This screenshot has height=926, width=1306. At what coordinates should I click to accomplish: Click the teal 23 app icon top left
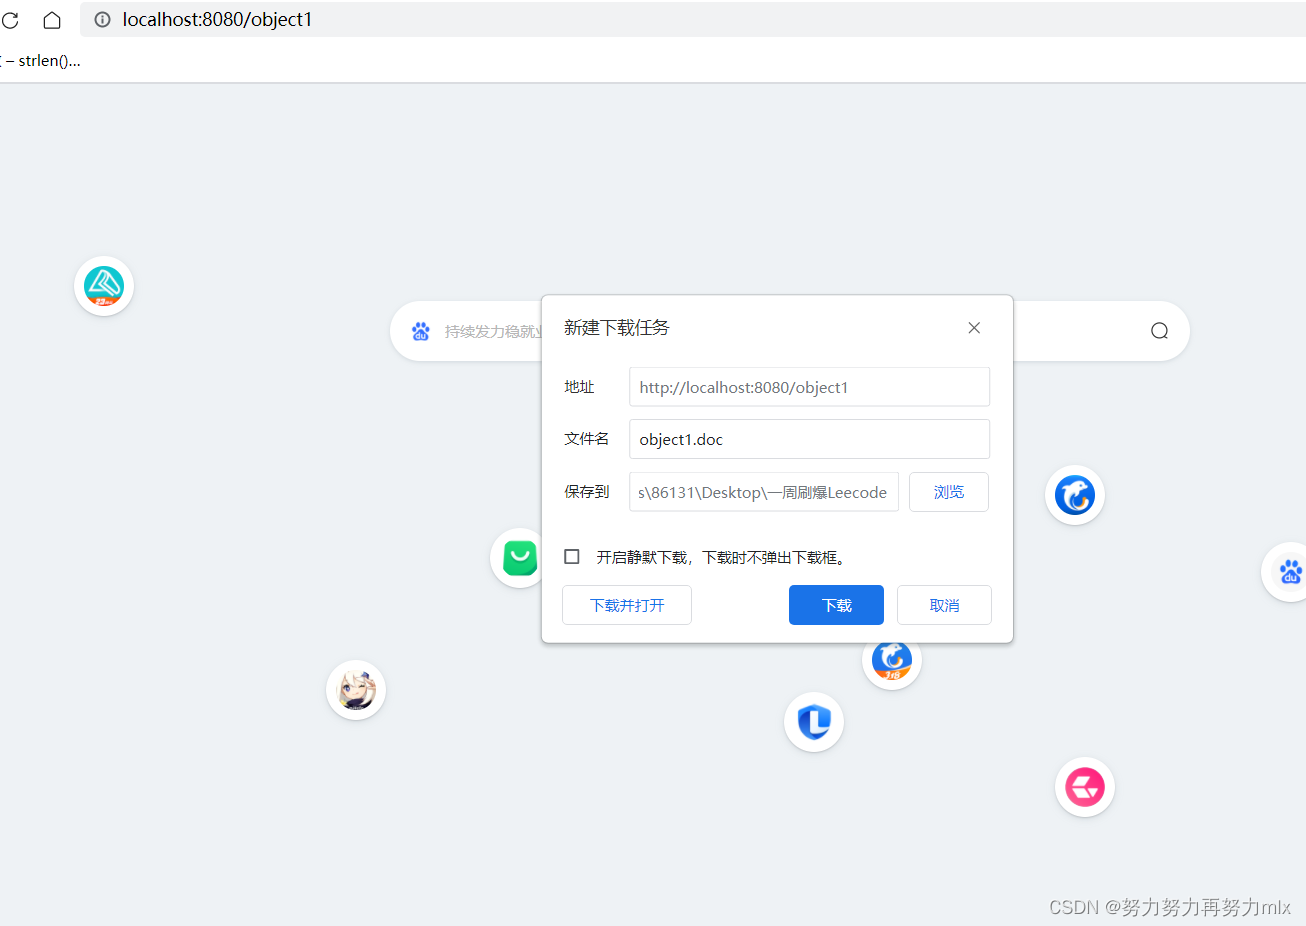pyautogui.click(x=103, y=285)
